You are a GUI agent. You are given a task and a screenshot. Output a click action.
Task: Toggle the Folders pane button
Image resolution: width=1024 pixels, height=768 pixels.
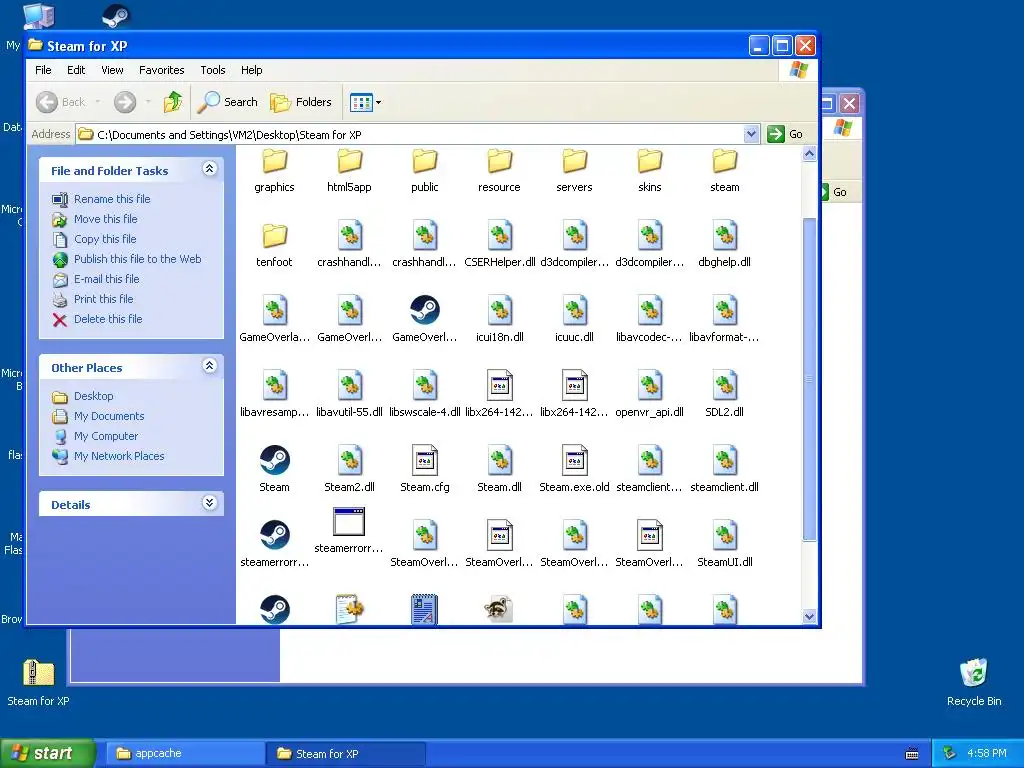[301, 102]
